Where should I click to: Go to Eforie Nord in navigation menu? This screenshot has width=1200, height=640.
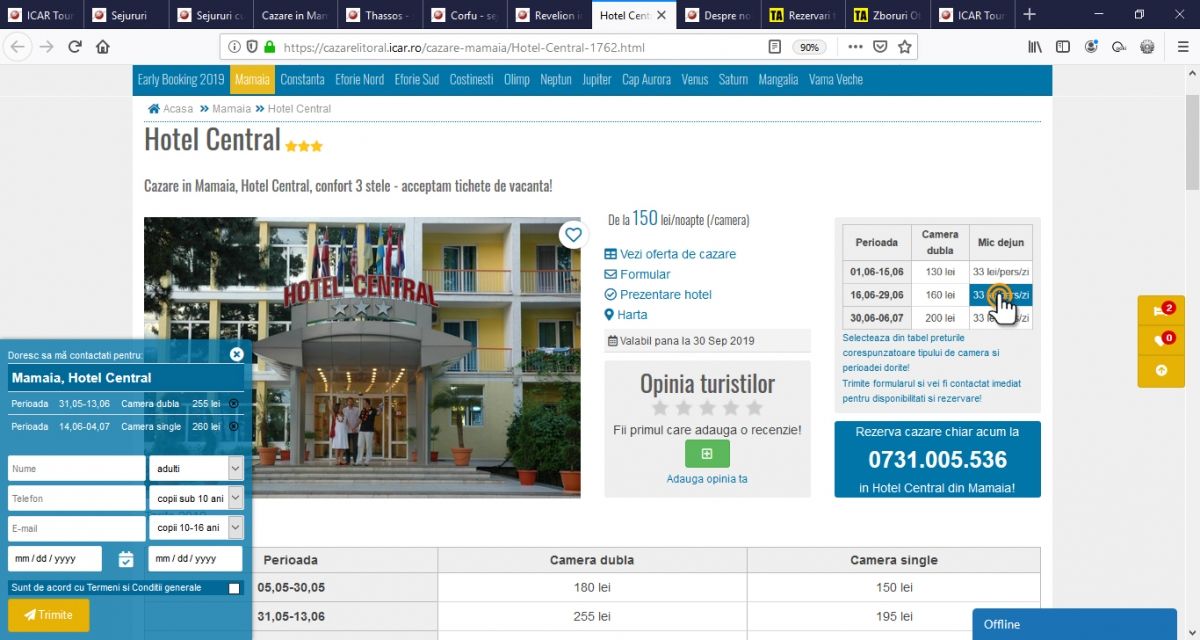(360, 80)
